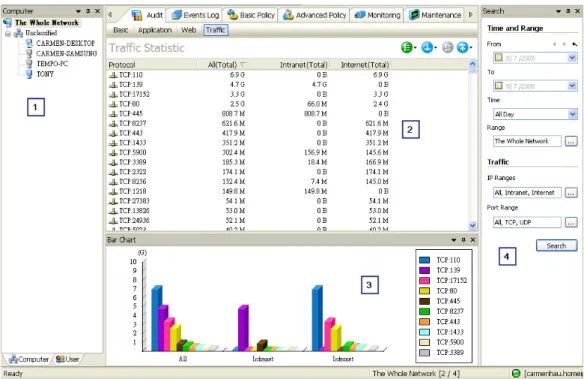584x379 pixels.
Task: Select the TONY computer icon
Action: (29, 74)
